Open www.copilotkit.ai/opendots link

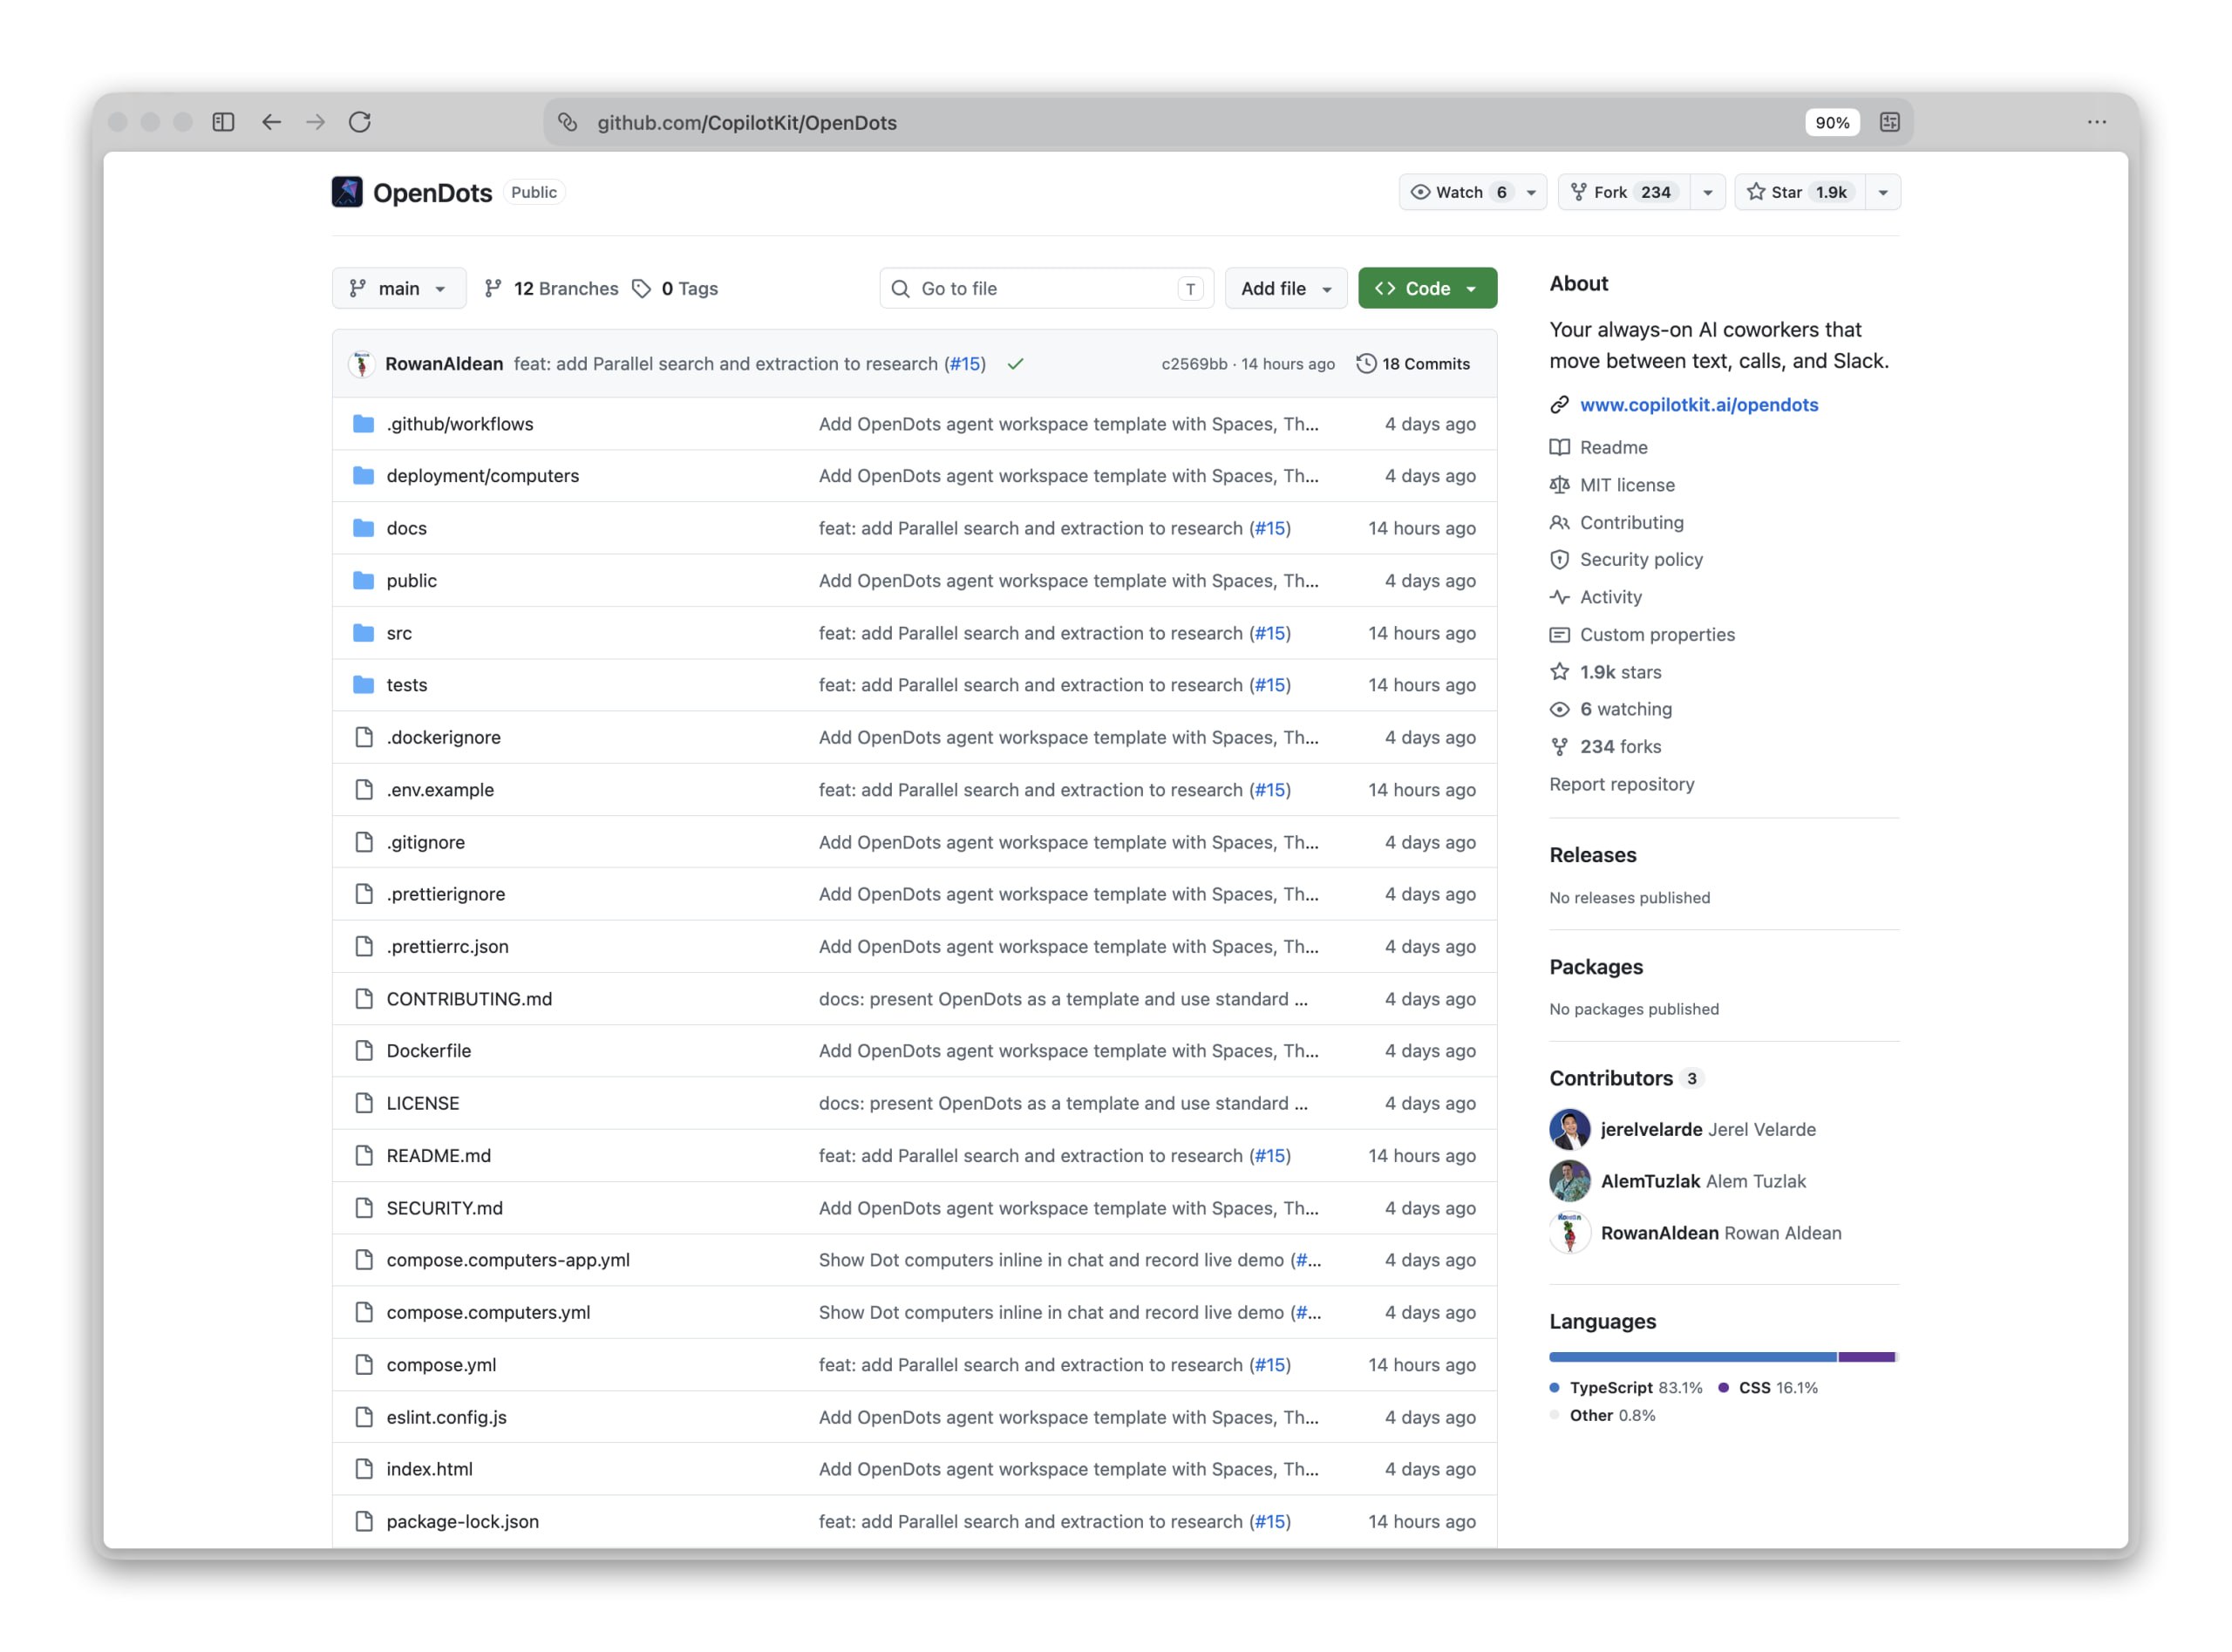click(1698, 405)
